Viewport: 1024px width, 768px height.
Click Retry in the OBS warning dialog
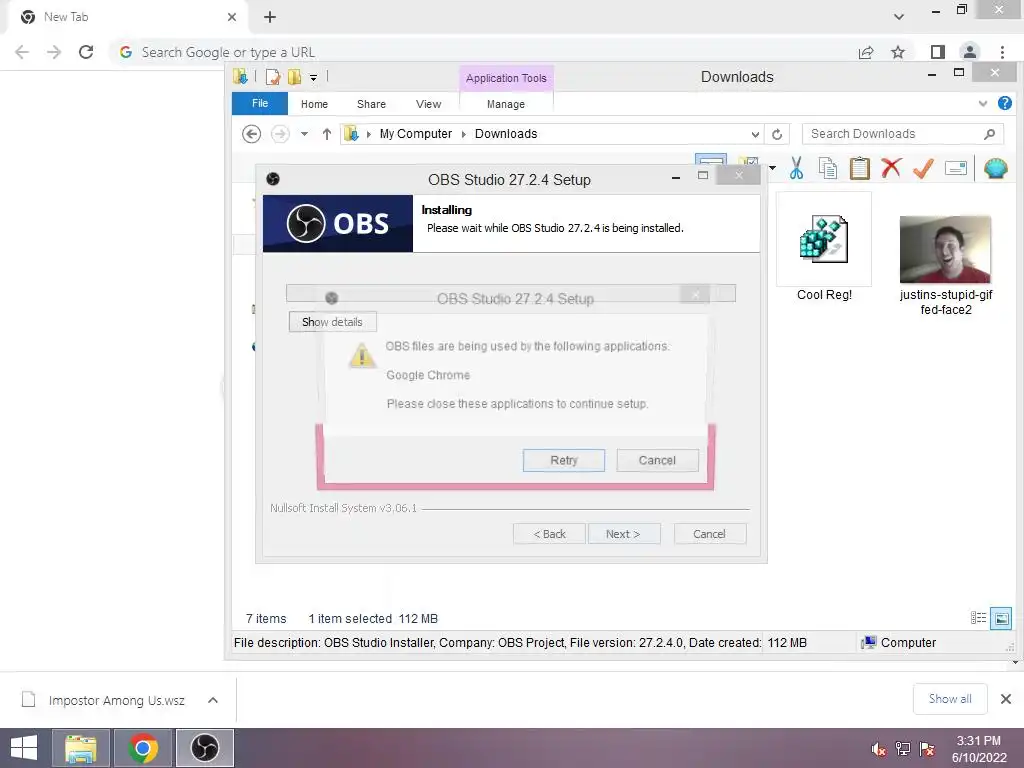564,460
